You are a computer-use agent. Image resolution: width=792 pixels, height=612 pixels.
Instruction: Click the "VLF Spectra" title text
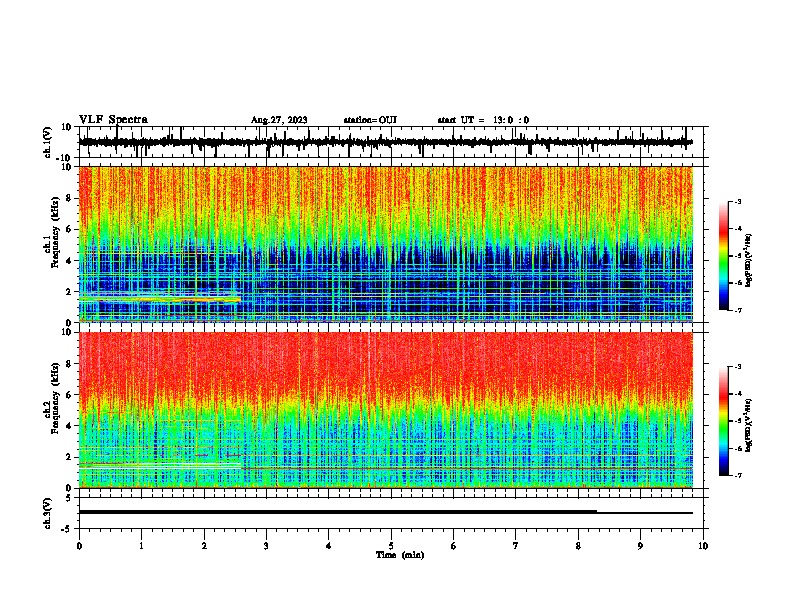point(113,119)
